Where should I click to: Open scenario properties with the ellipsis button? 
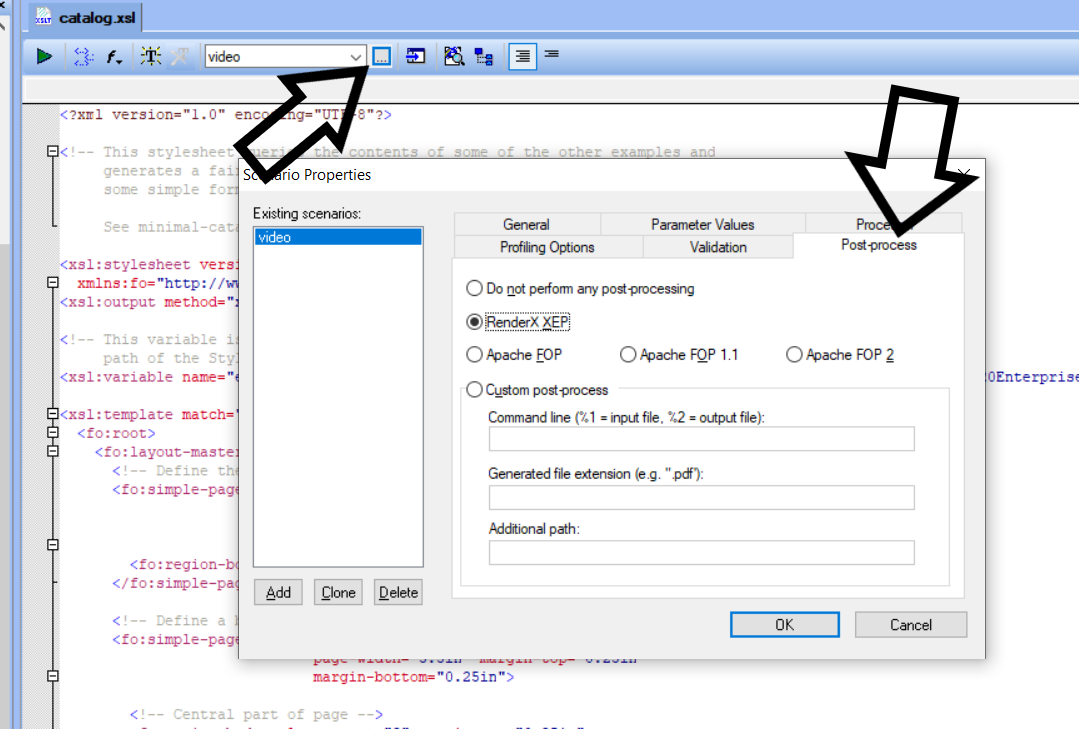[x=382, y=57]
